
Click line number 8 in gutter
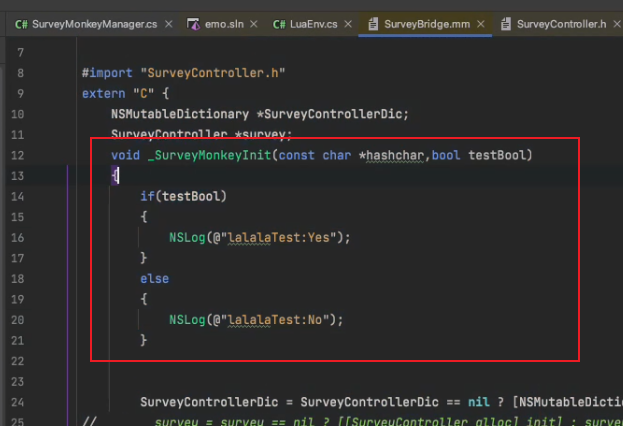[20, 73]
